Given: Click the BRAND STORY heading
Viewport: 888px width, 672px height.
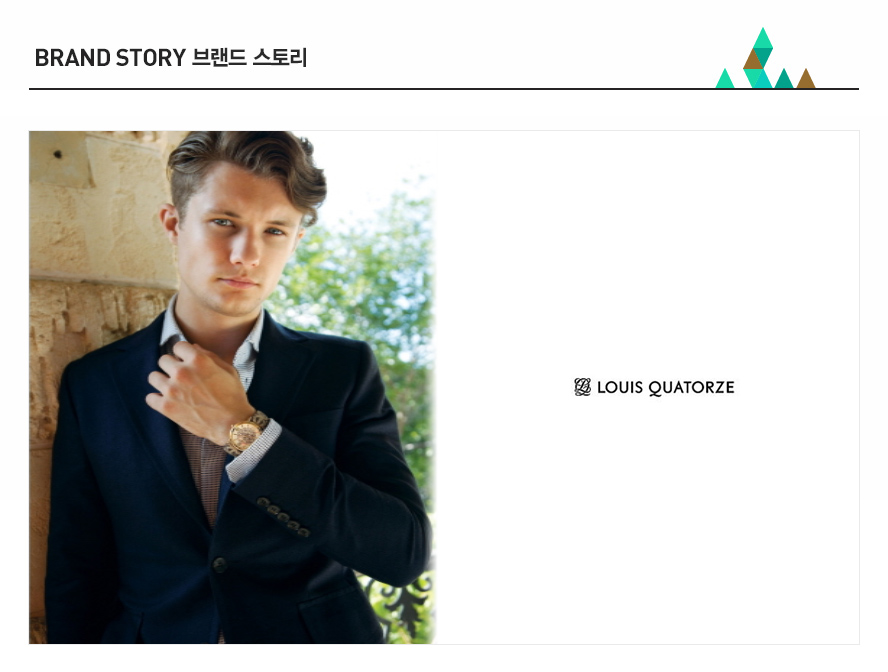Looking at the screenshot, I should coord(110,58).
